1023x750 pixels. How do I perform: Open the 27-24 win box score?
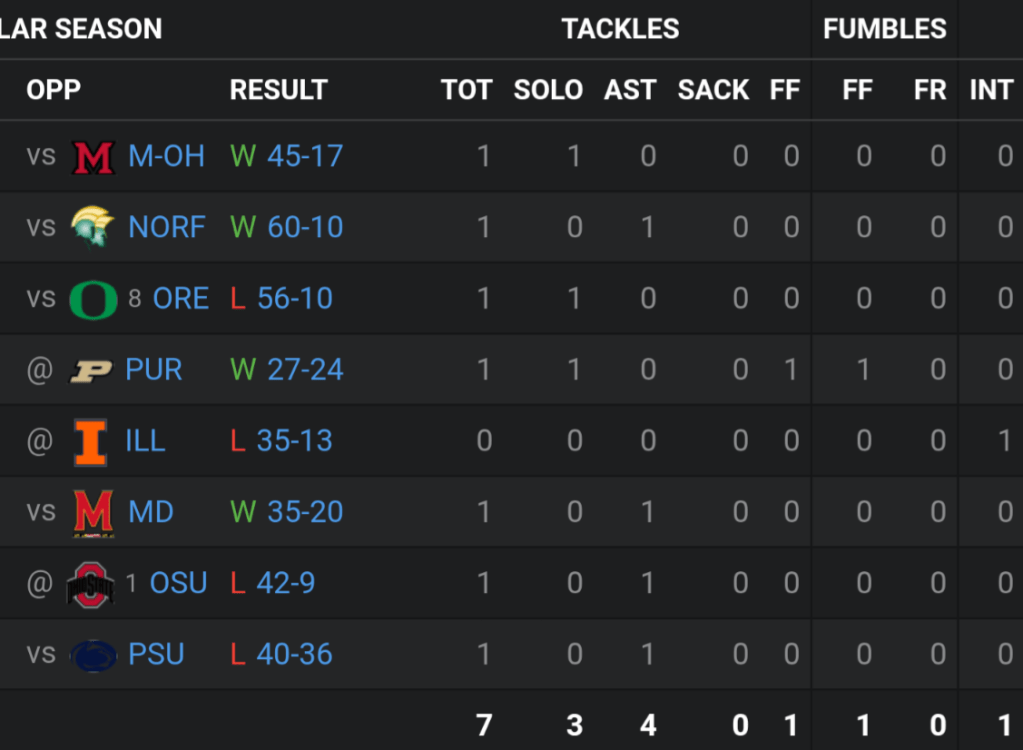click(x=305, y=370)
